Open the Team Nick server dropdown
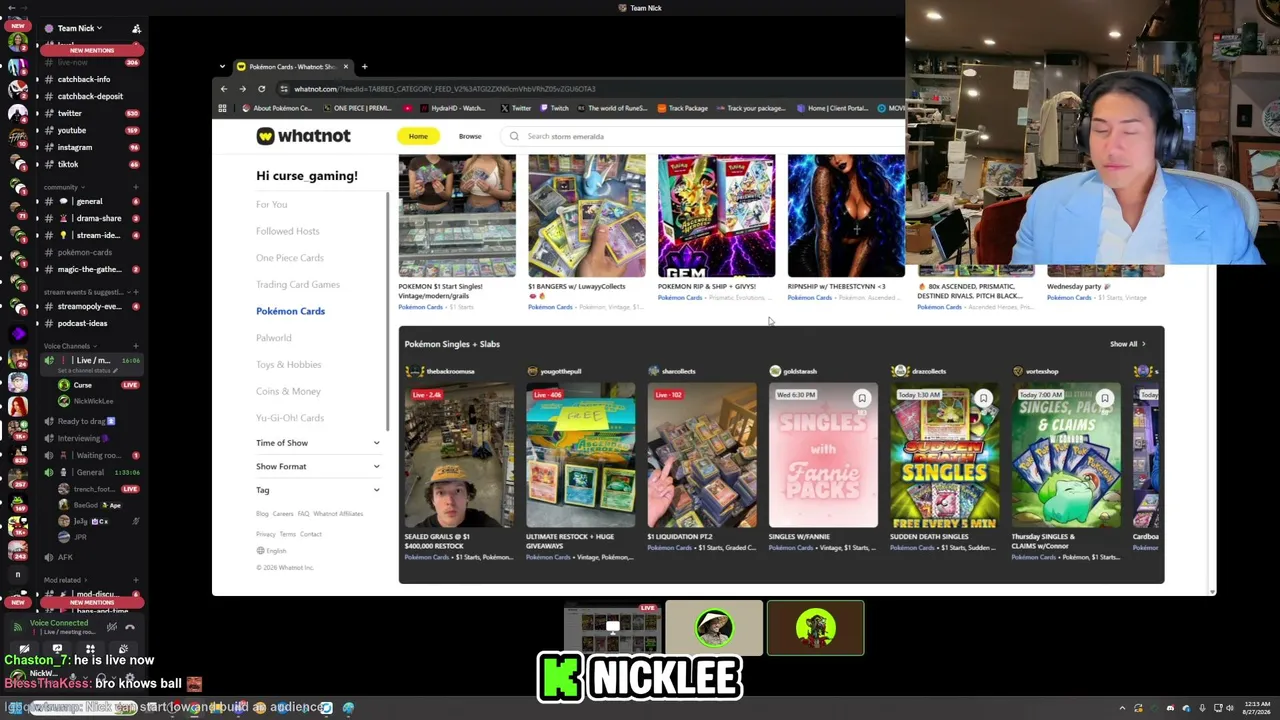 [79, 28]
